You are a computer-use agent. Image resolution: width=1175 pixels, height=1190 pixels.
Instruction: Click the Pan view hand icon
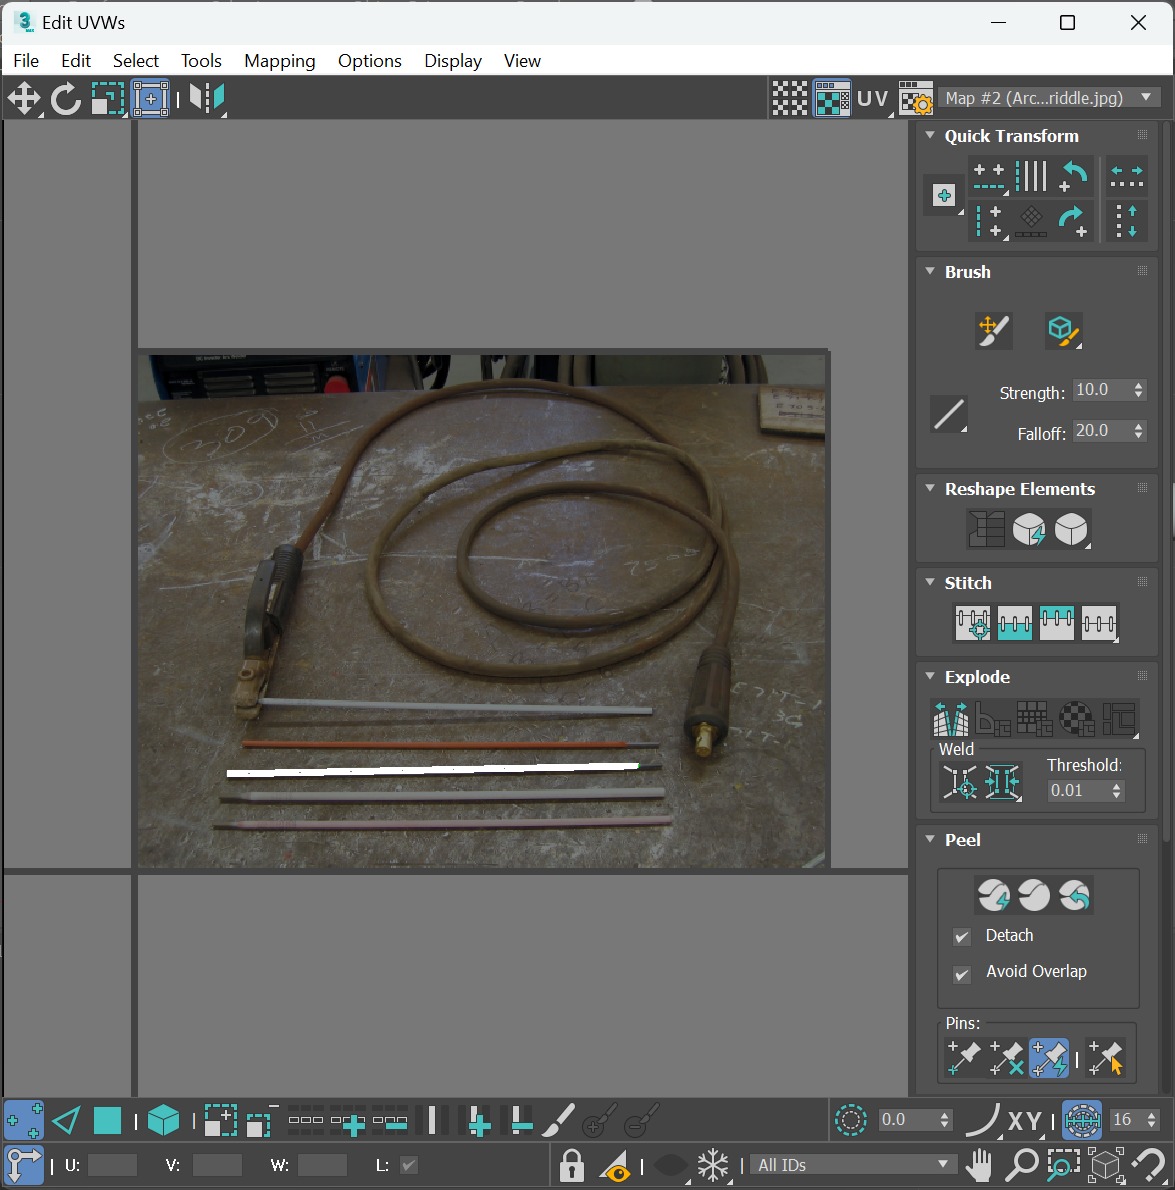tap(978, 1165)
